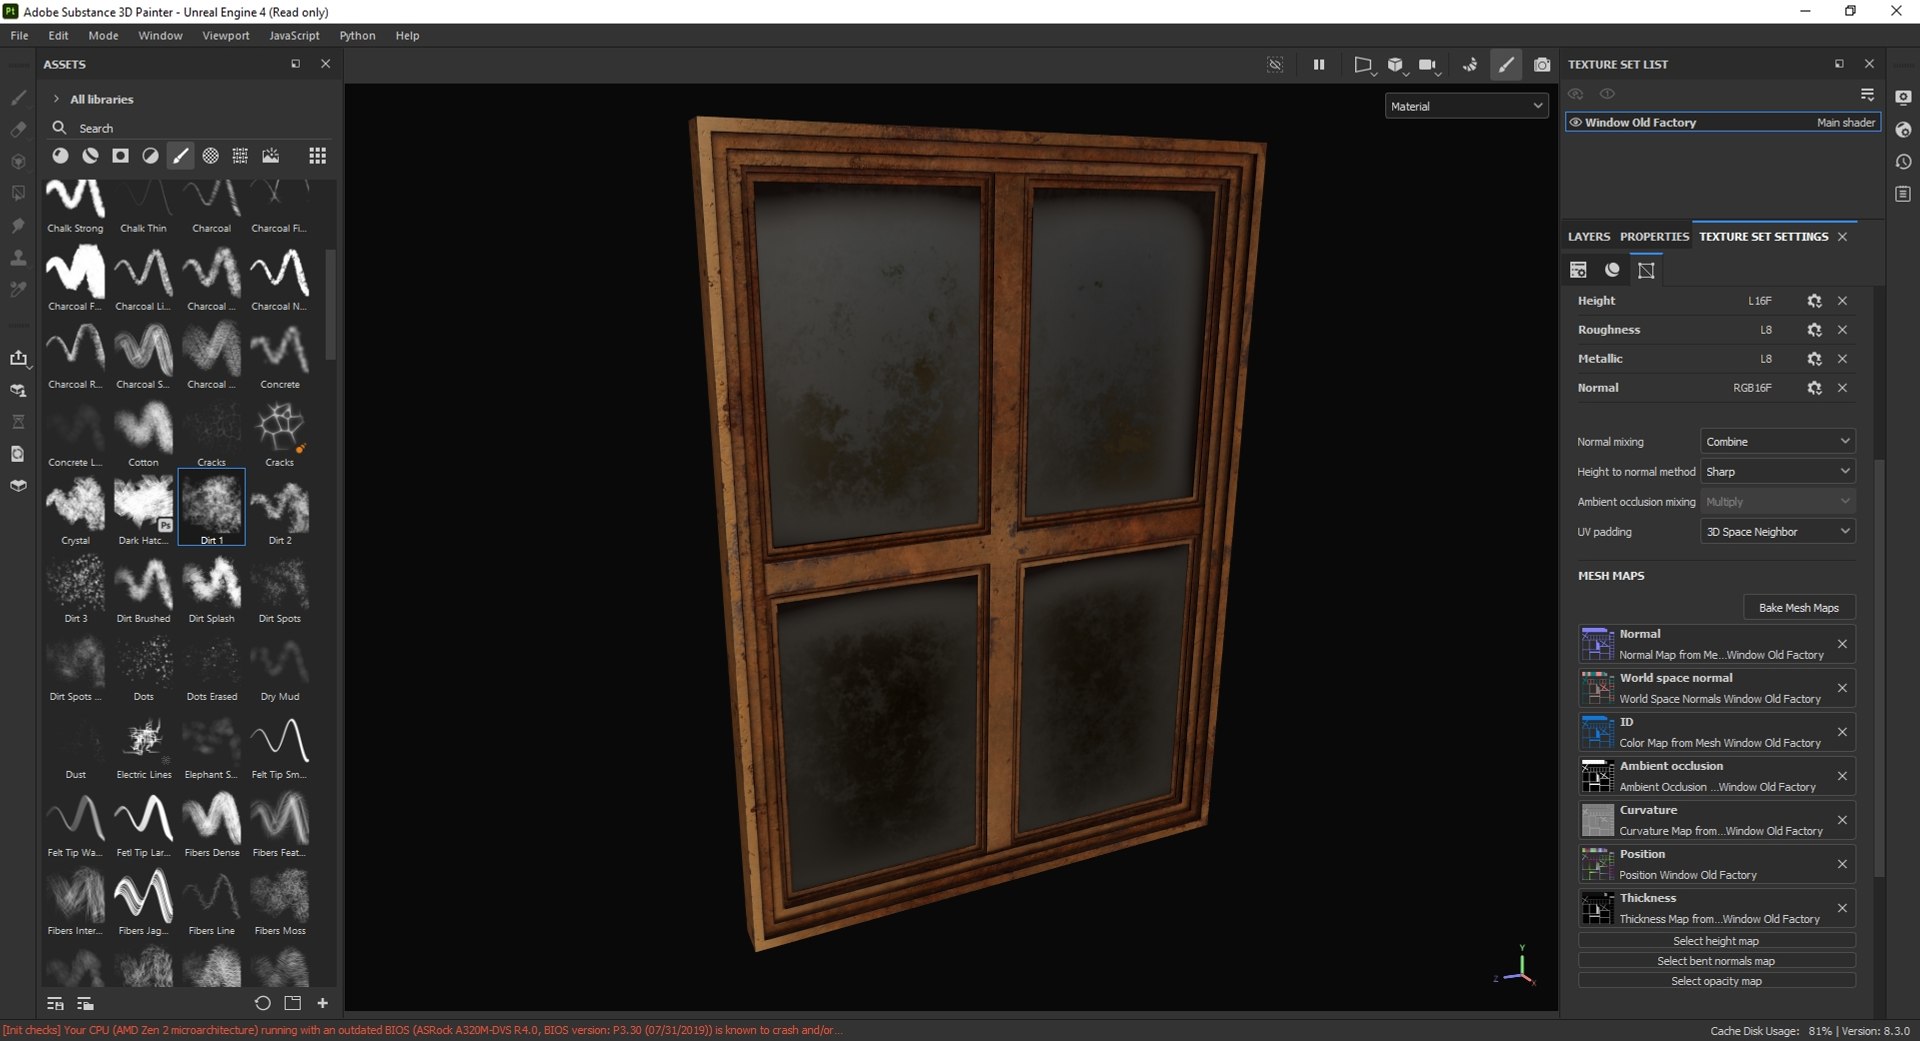Open the Ambient occlusion mixing dropdown
This screenshot has height=1041, width=1920.
(1778, 502)
